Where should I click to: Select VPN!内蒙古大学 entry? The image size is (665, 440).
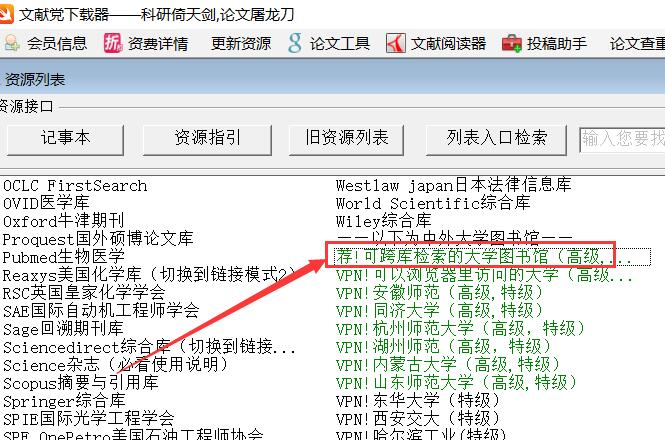click(448, 365)
